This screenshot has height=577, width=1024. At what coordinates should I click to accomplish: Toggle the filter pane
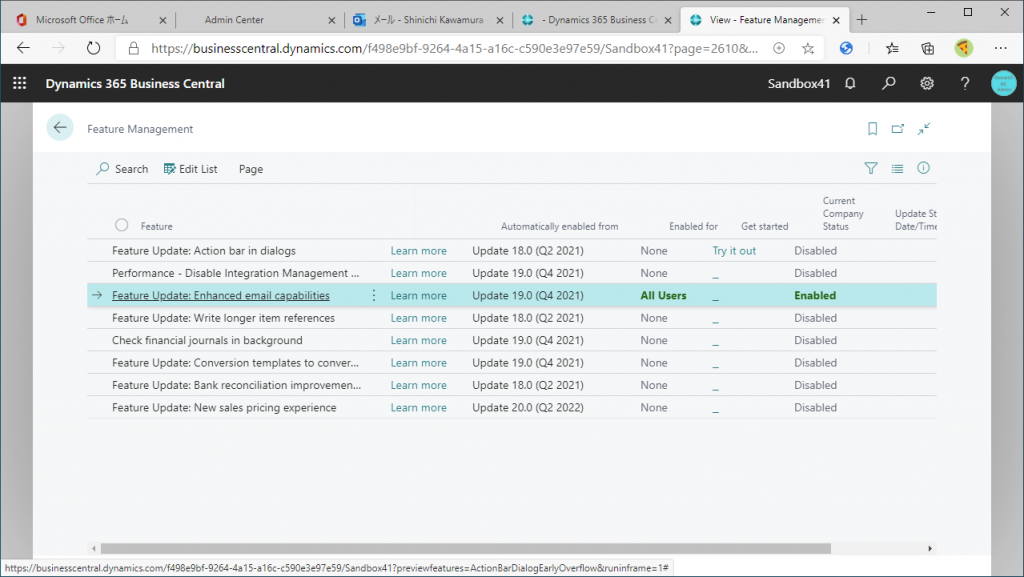(x=871, y=168)
